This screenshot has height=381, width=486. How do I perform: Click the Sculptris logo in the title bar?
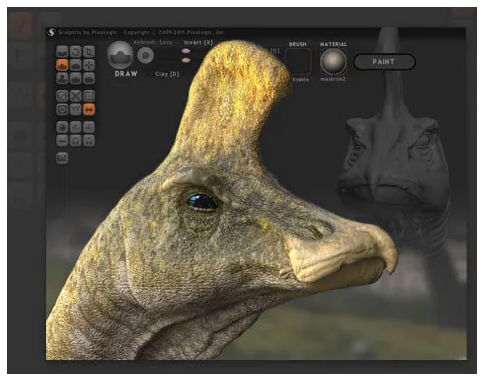tap(51, 32)
